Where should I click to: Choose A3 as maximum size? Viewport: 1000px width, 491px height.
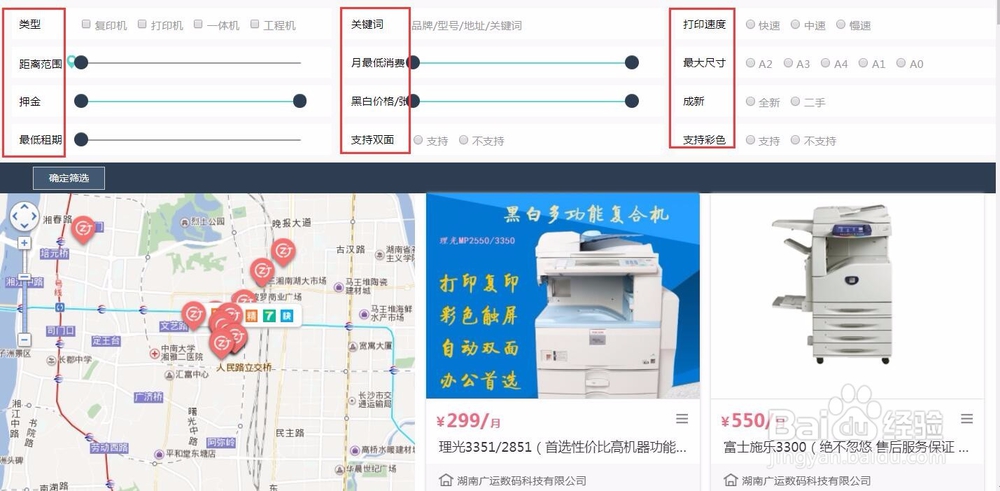[788, 62]
